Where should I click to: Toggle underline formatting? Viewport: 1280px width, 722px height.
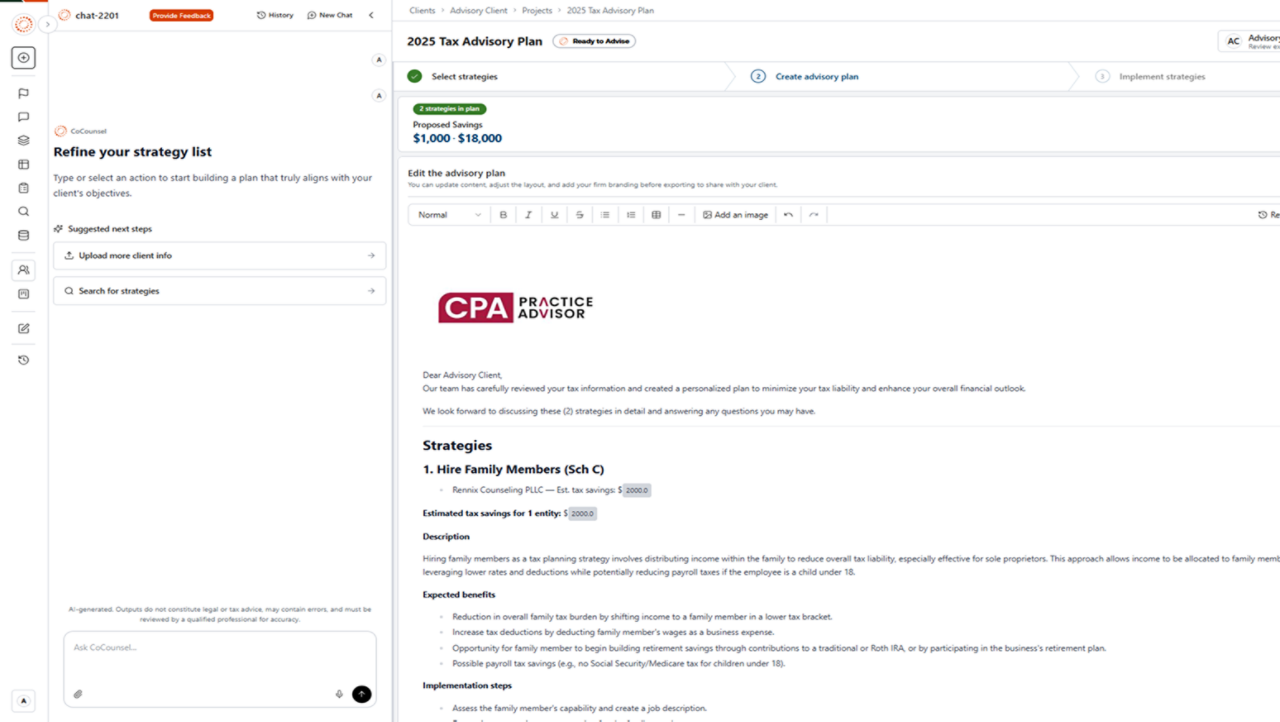pyautogui.click(x=554, y=214)
